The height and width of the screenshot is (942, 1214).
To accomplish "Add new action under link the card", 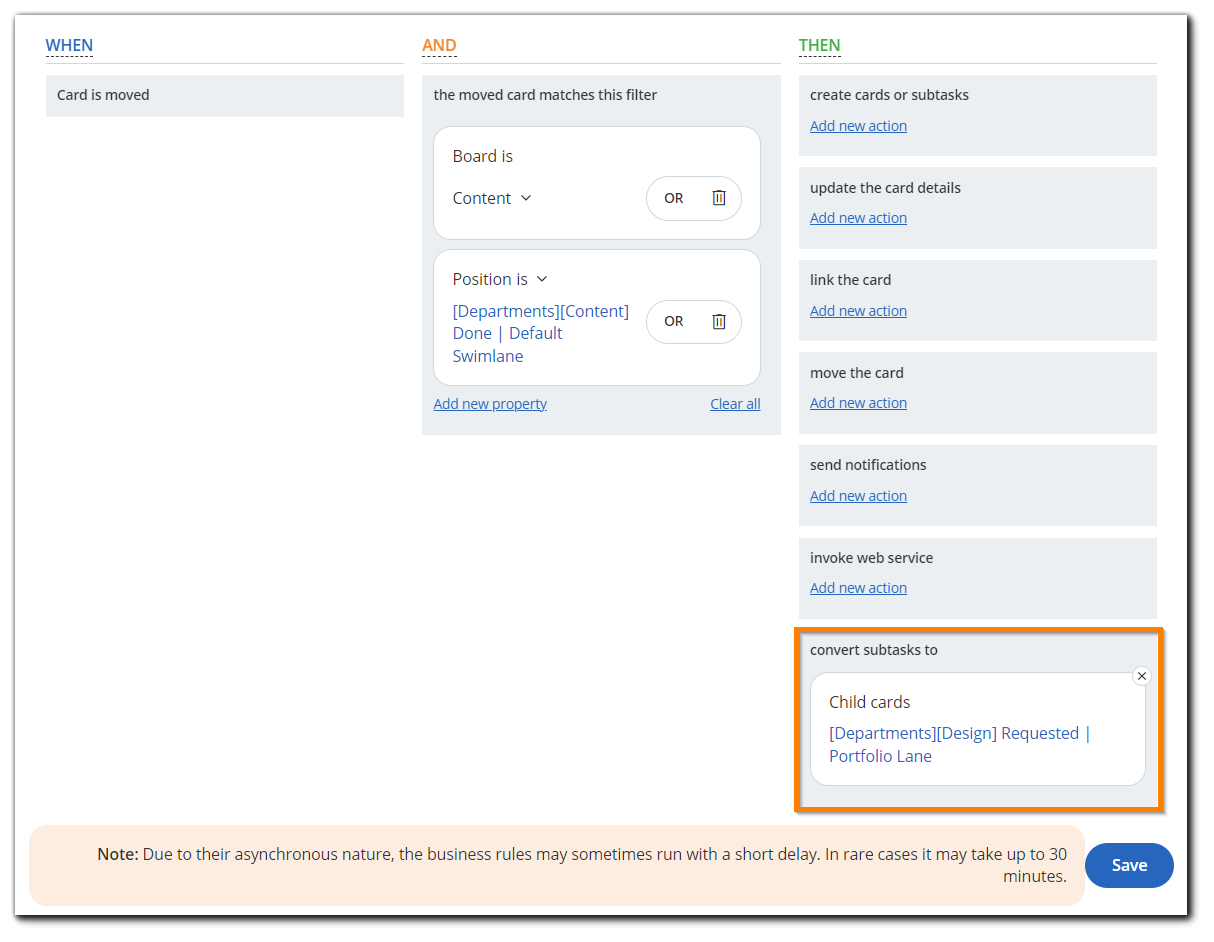I will point(858,311).
